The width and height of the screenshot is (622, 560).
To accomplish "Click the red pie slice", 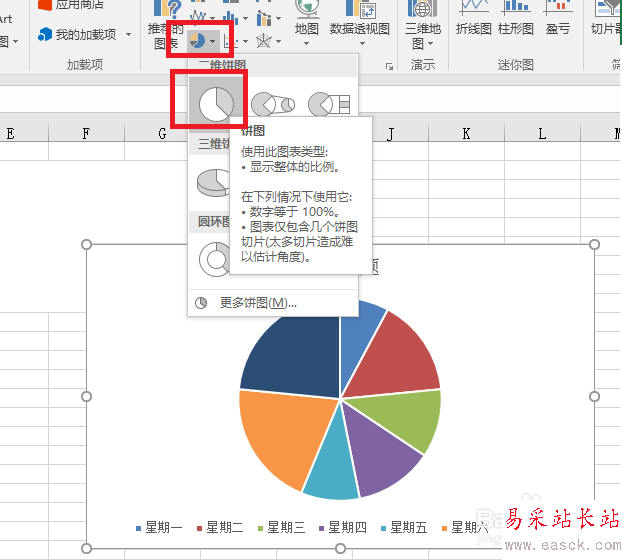I will coord(397,361).
